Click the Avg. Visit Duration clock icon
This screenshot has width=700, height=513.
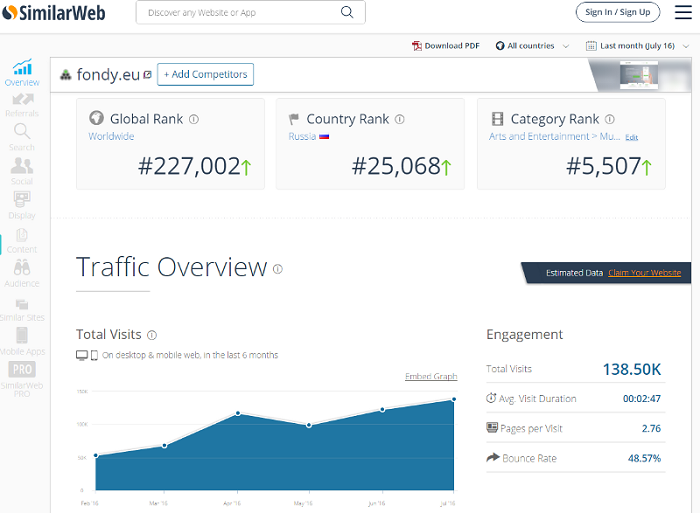[x=491, y=397]
